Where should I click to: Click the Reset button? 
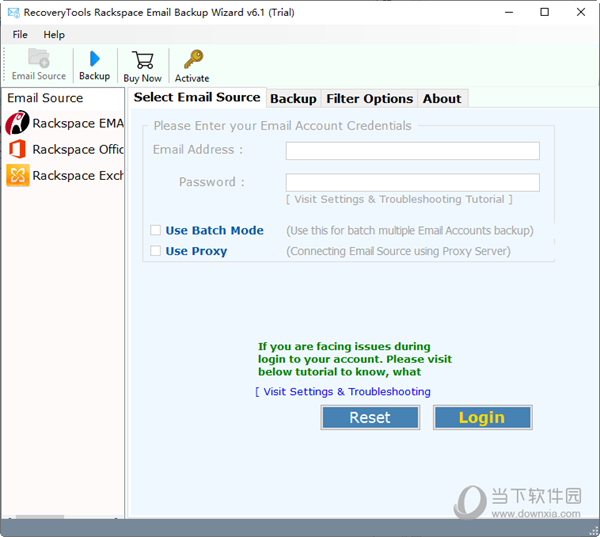click(x=370, y=417)
